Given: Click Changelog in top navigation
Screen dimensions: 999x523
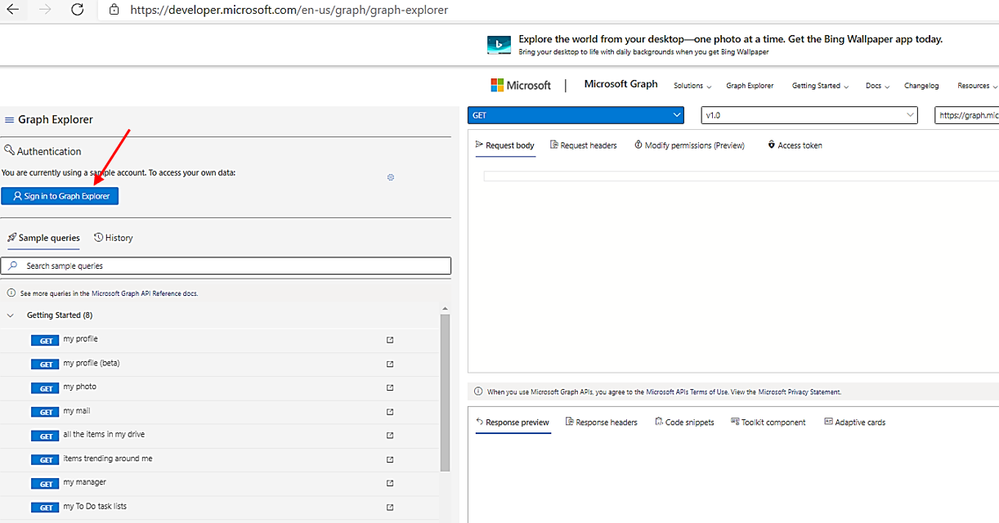Looking at the screenshot, I should click(921, 85).
